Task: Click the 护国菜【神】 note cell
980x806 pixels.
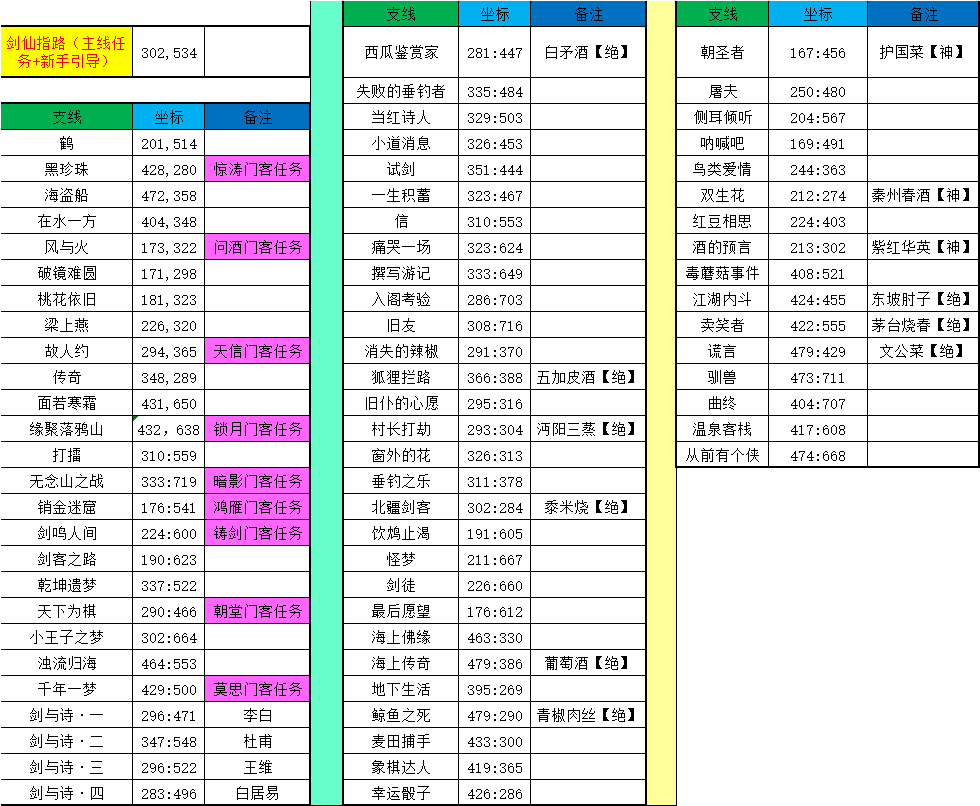Action: click(922, 52)
